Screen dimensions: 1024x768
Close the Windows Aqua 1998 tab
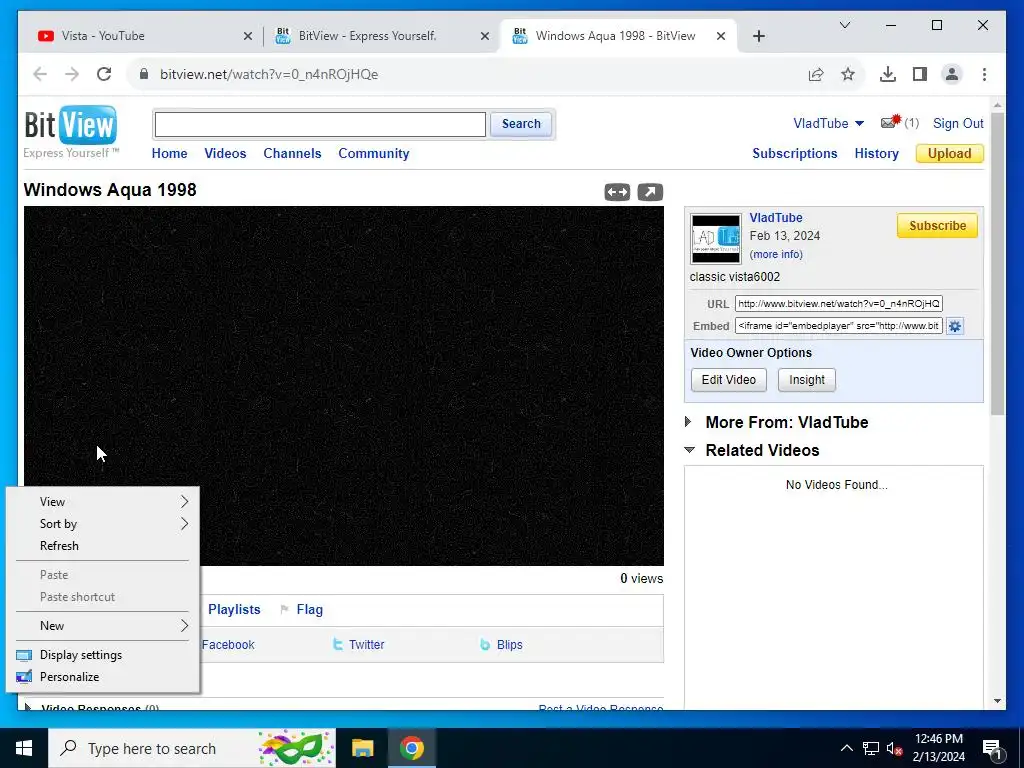pyautogui.click(x=721, y=36)
